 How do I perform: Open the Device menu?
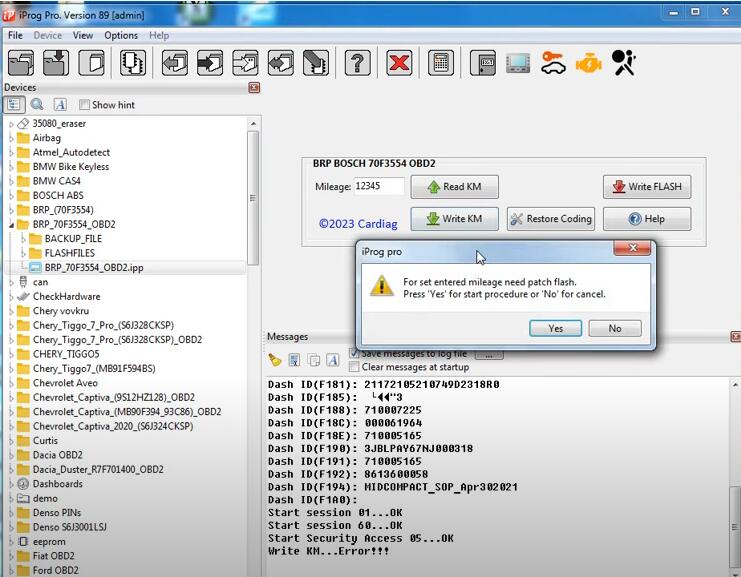pos(48,35)
